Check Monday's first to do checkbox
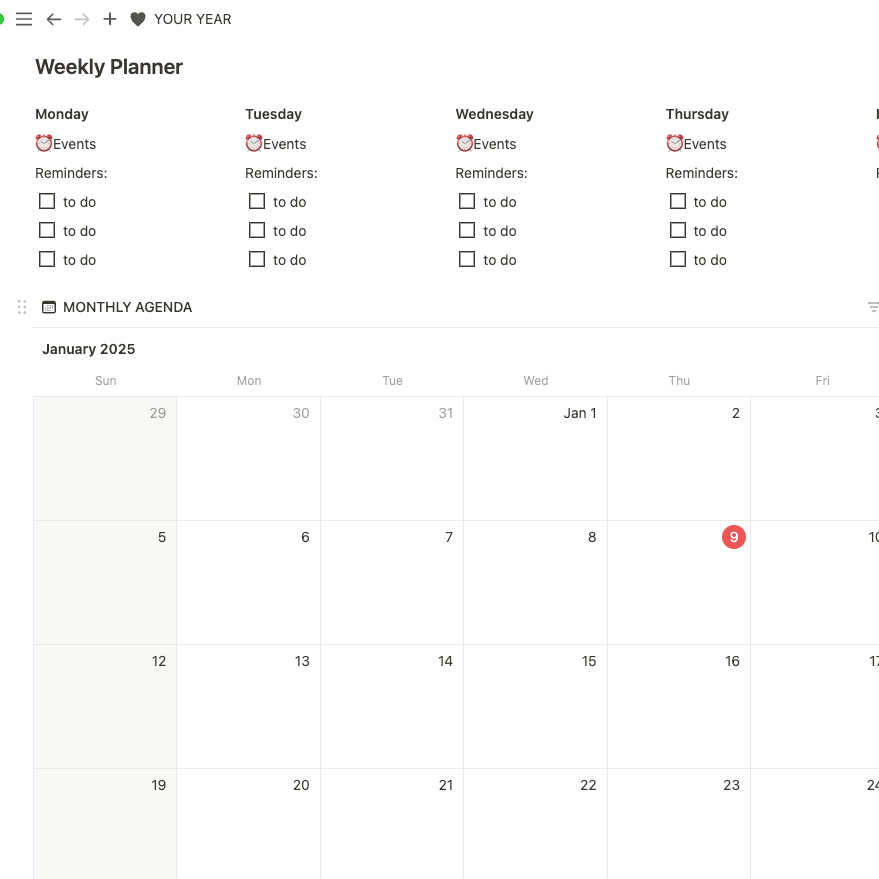The width and height of the screenshot is (879, 879). [47, 201]
